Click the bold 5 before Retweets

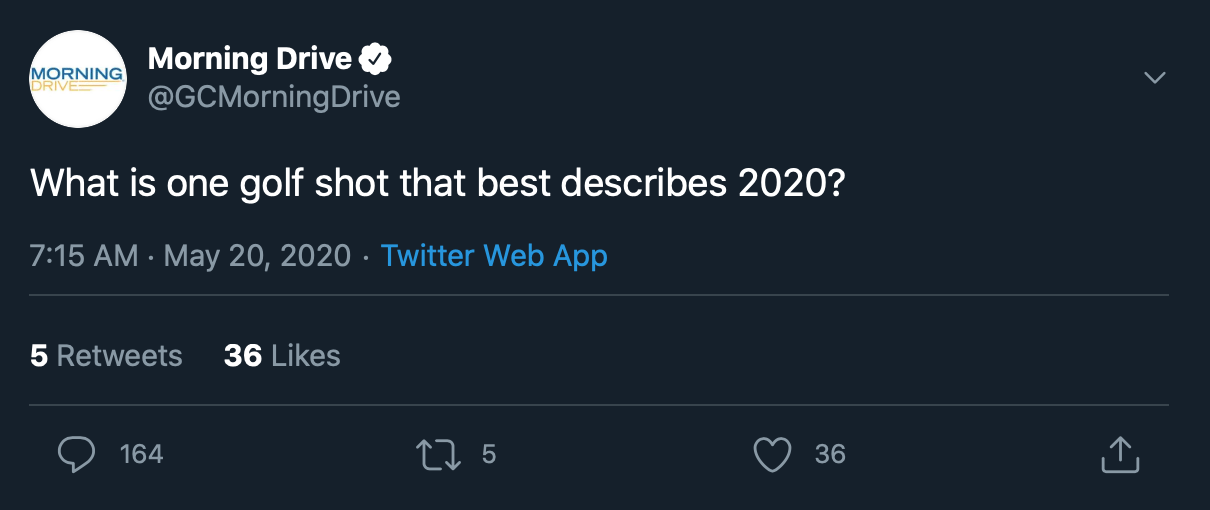pos(39,356)
